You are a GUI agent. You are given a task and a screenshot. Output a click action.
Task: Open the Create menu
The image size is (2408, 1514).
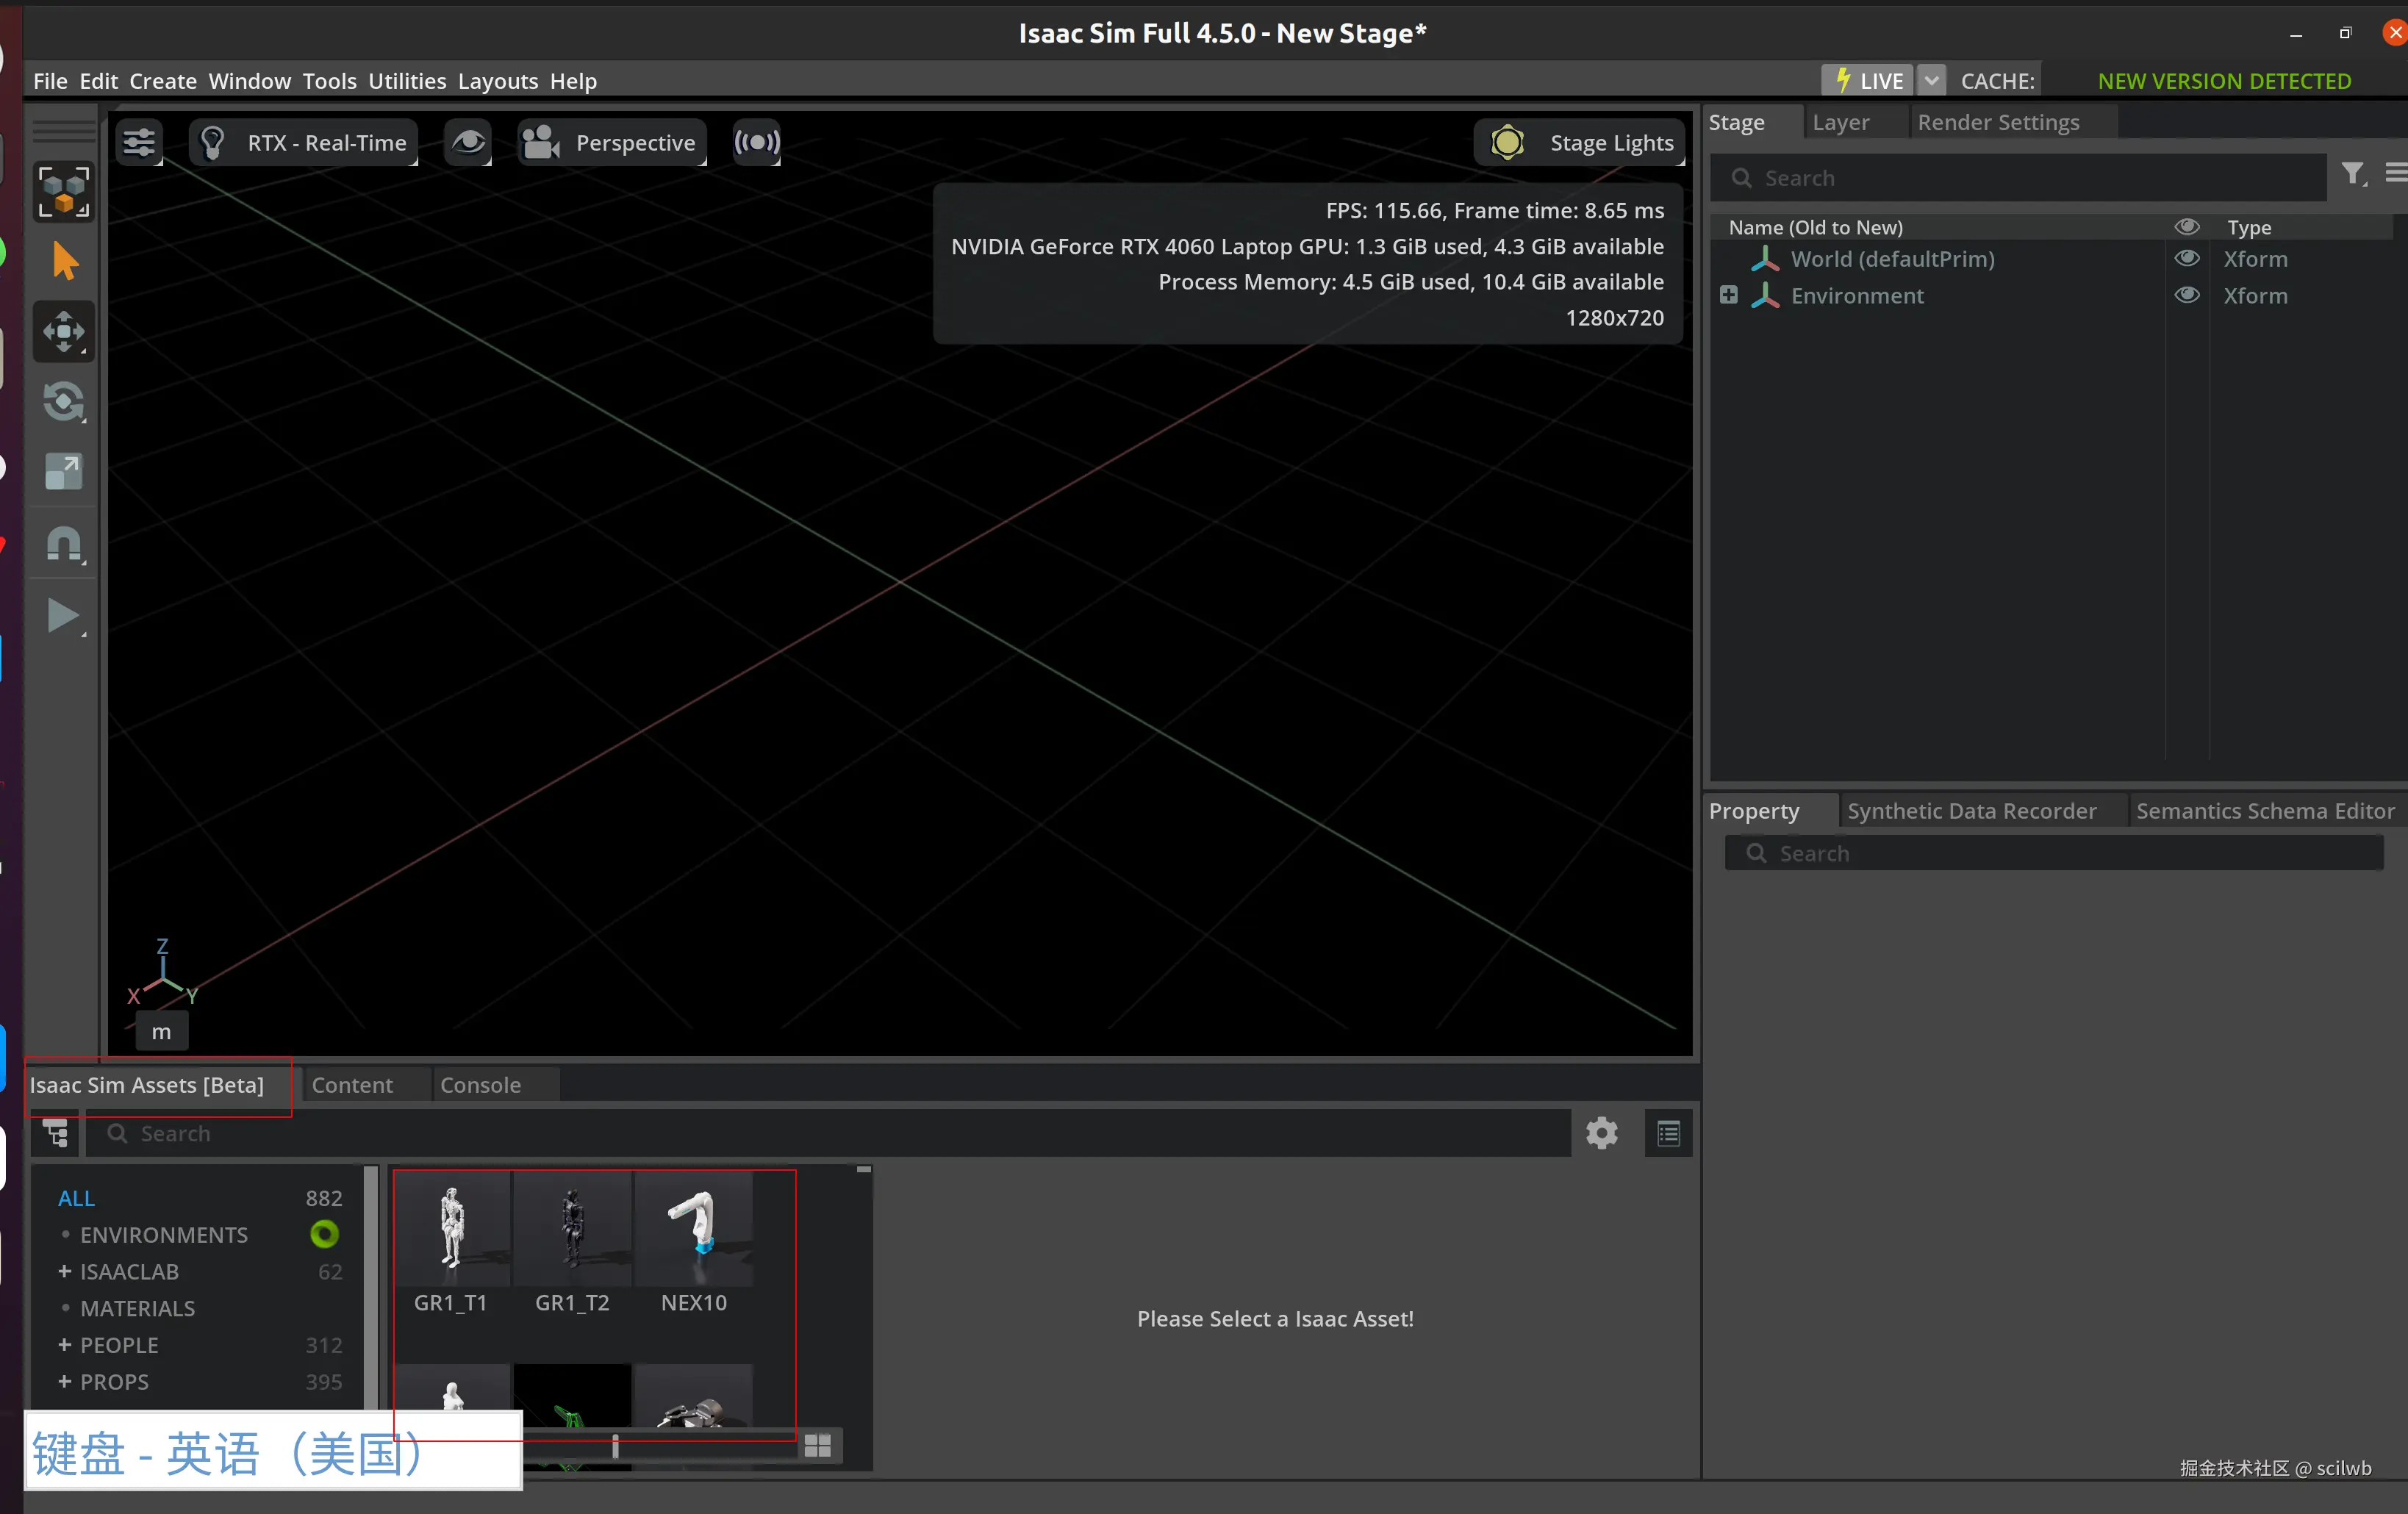163,81
